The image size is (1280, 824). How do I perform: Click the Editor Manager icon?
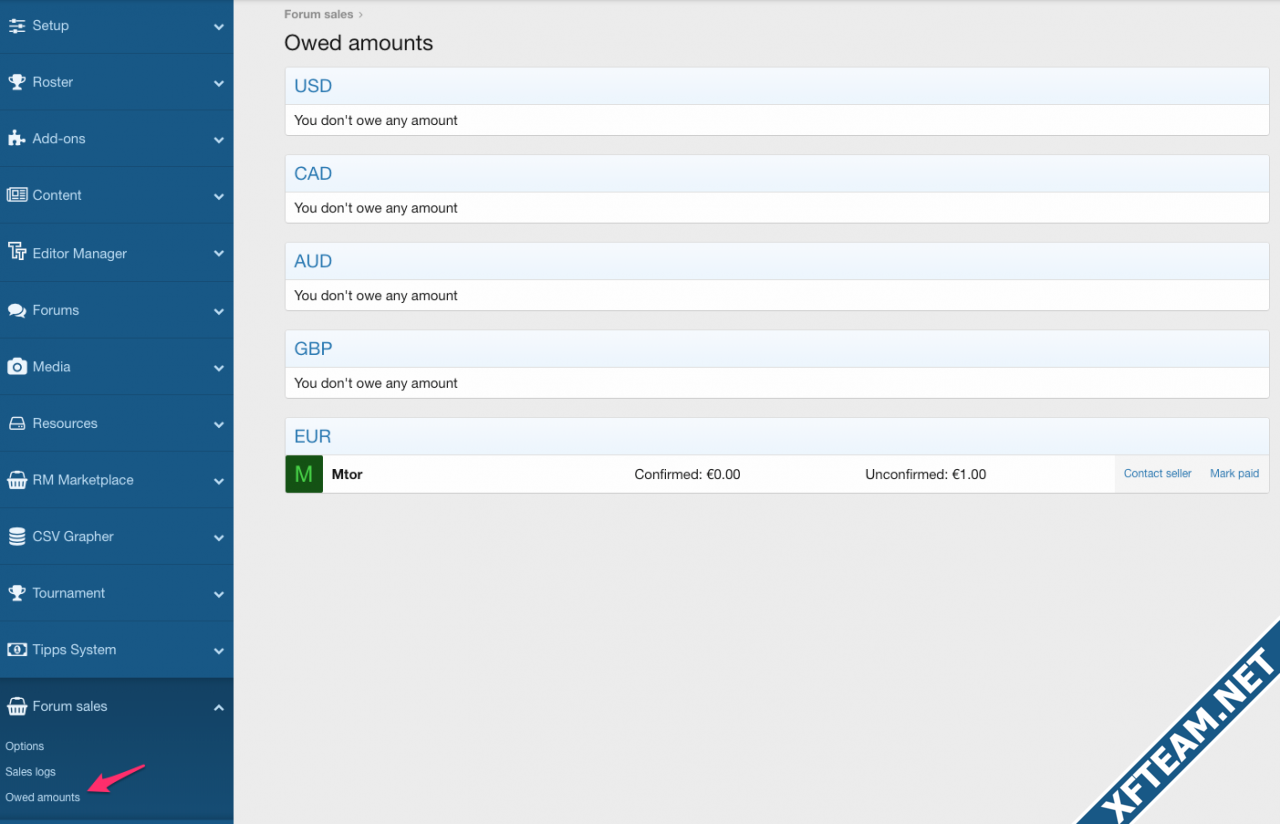click(x=17, y=252)
